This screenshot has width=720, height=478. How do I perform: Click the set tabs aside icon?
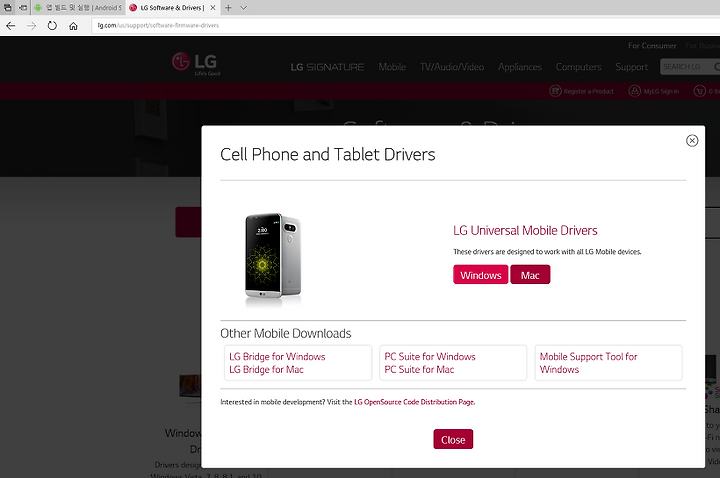23,8
